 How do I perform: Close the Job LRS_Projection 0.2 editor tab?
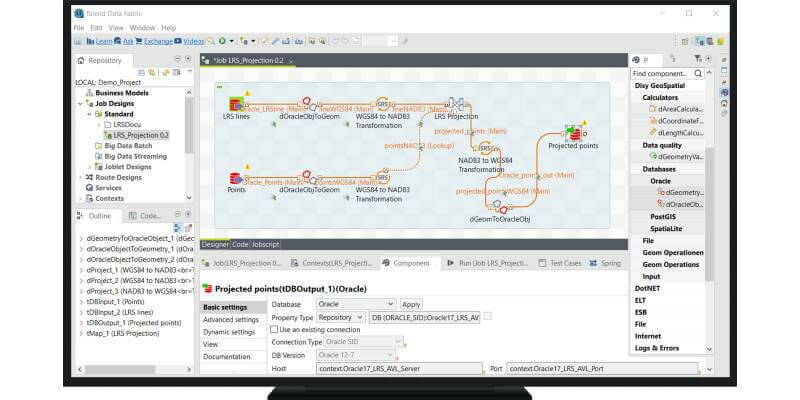point(291,60)
